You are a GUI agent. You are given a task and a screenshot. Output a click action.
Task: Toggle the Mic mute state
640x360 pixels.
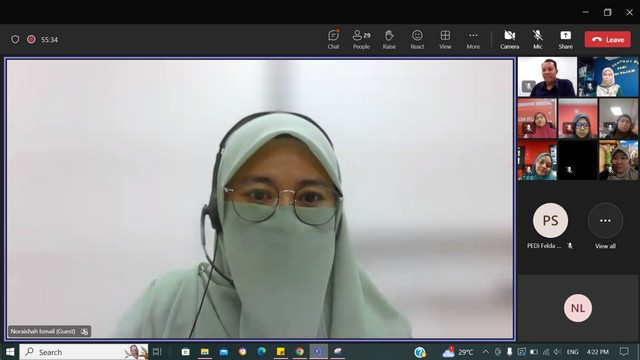538,40
